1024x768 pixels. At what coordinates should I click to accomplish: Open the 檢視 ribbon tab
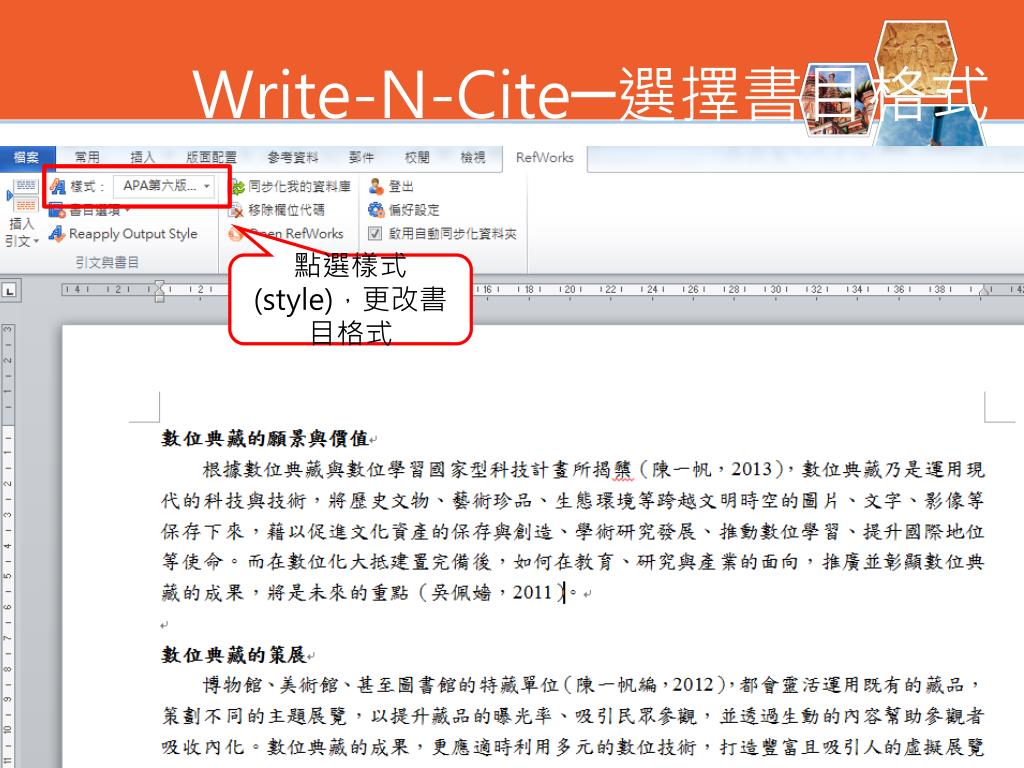(473, 157)
